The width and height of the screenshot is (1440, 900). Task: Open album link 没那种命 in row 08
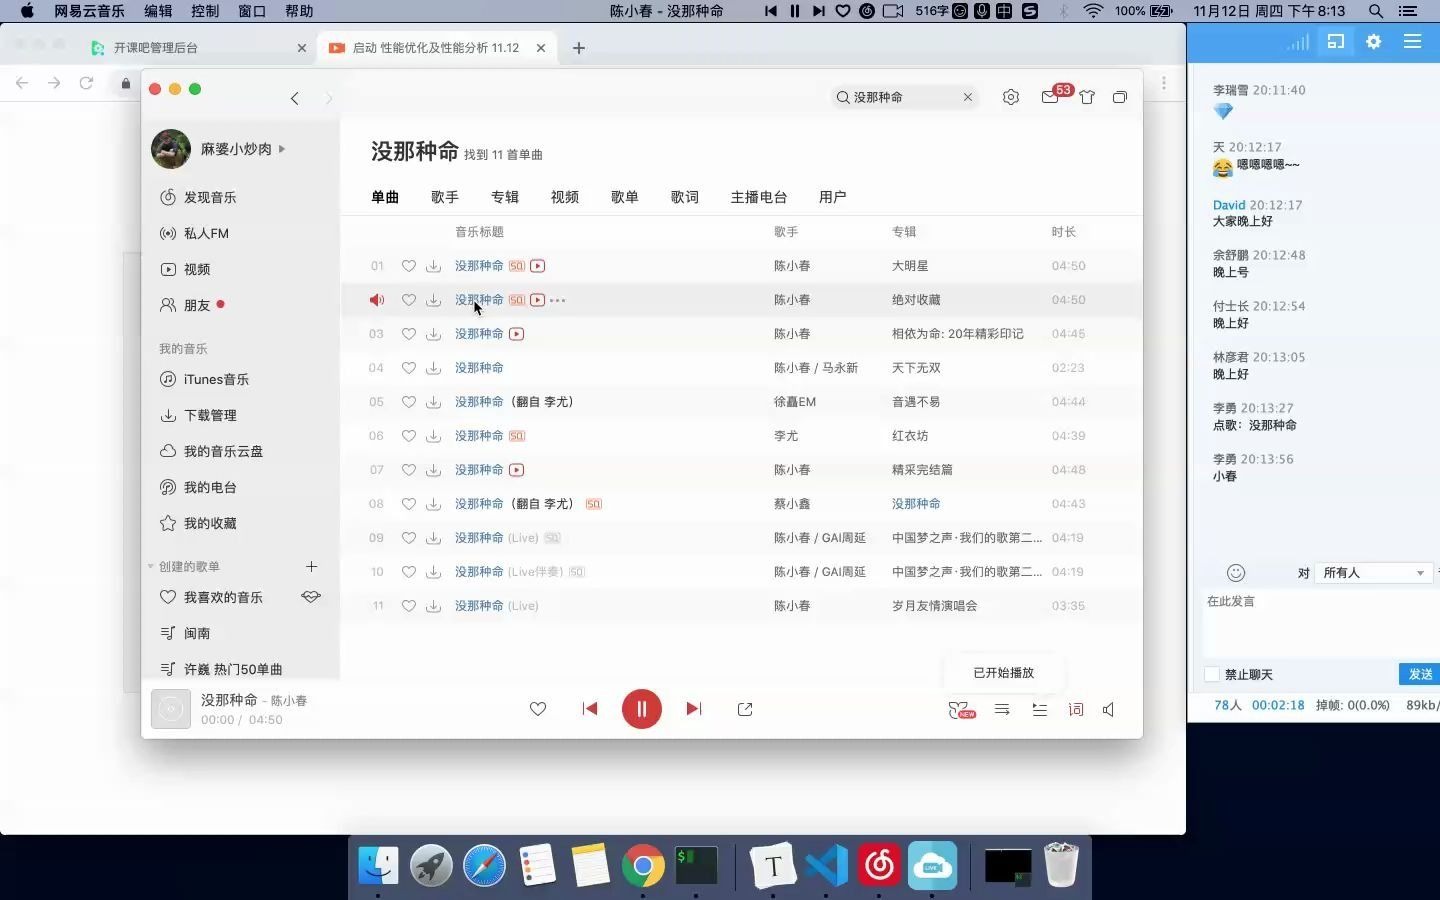pos(916,504)
